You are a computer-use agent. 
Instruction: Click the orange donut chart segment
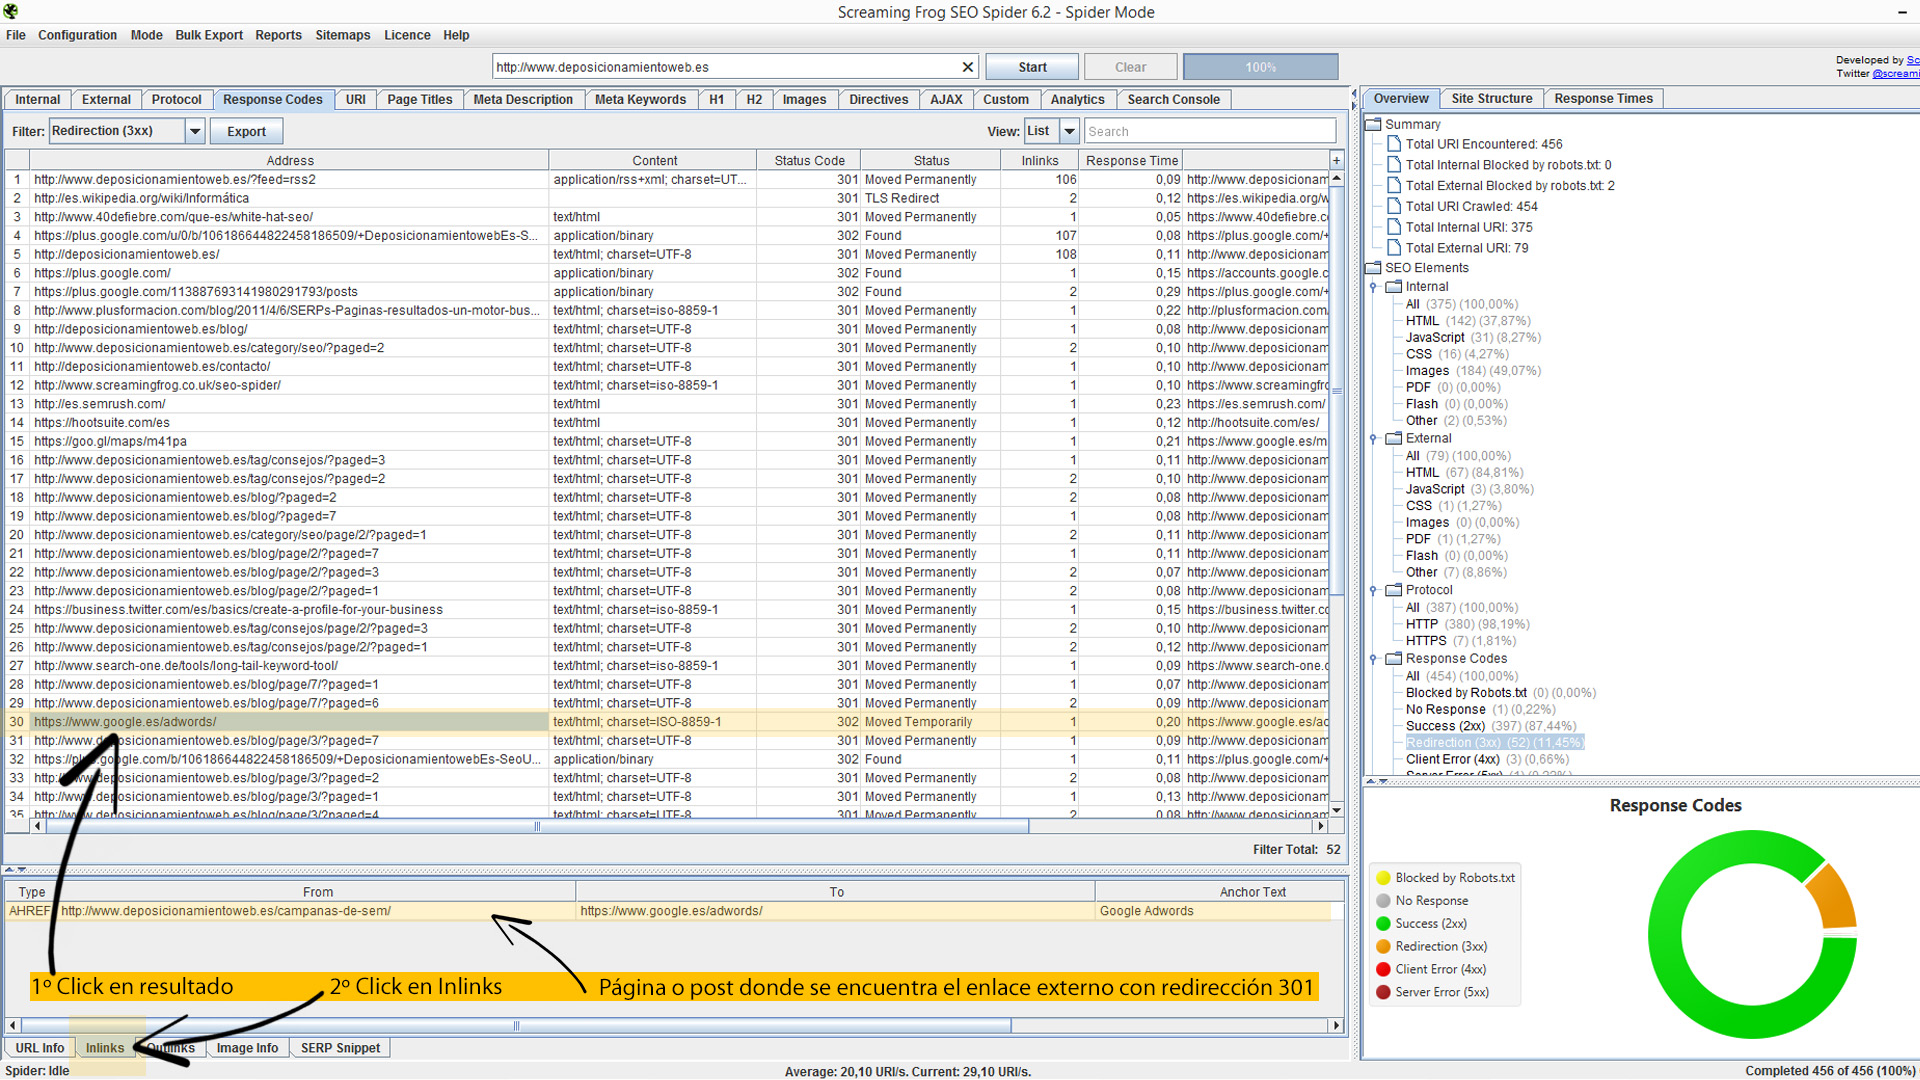[1835, 898]
